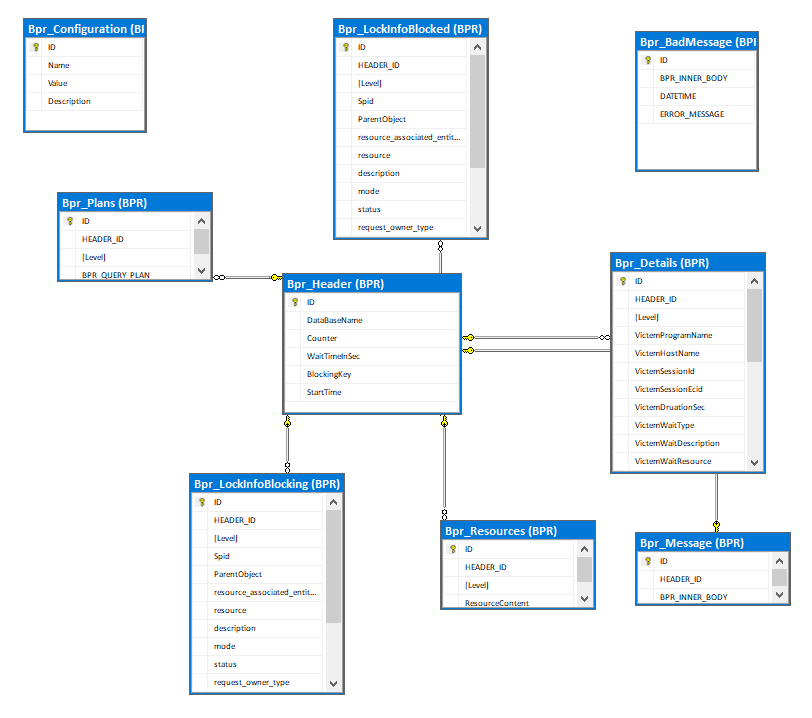Image resolution: width=812 pixels, height=718 pixels.
Task: Click scroll up arrow in Bpr_Plans table
Action: (x=201, y=221)
